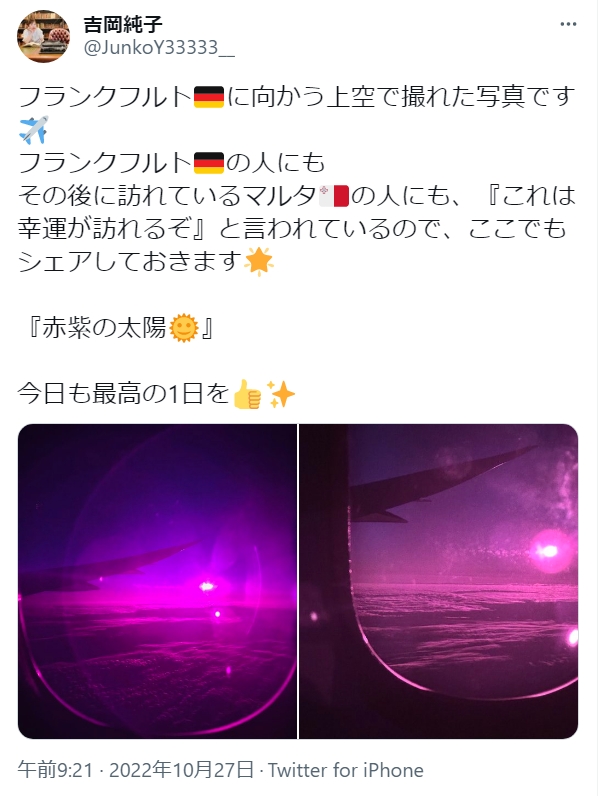The image size is (604, 796).
Task: Click the first German flag emoji
Action: [x=209, y=97]
